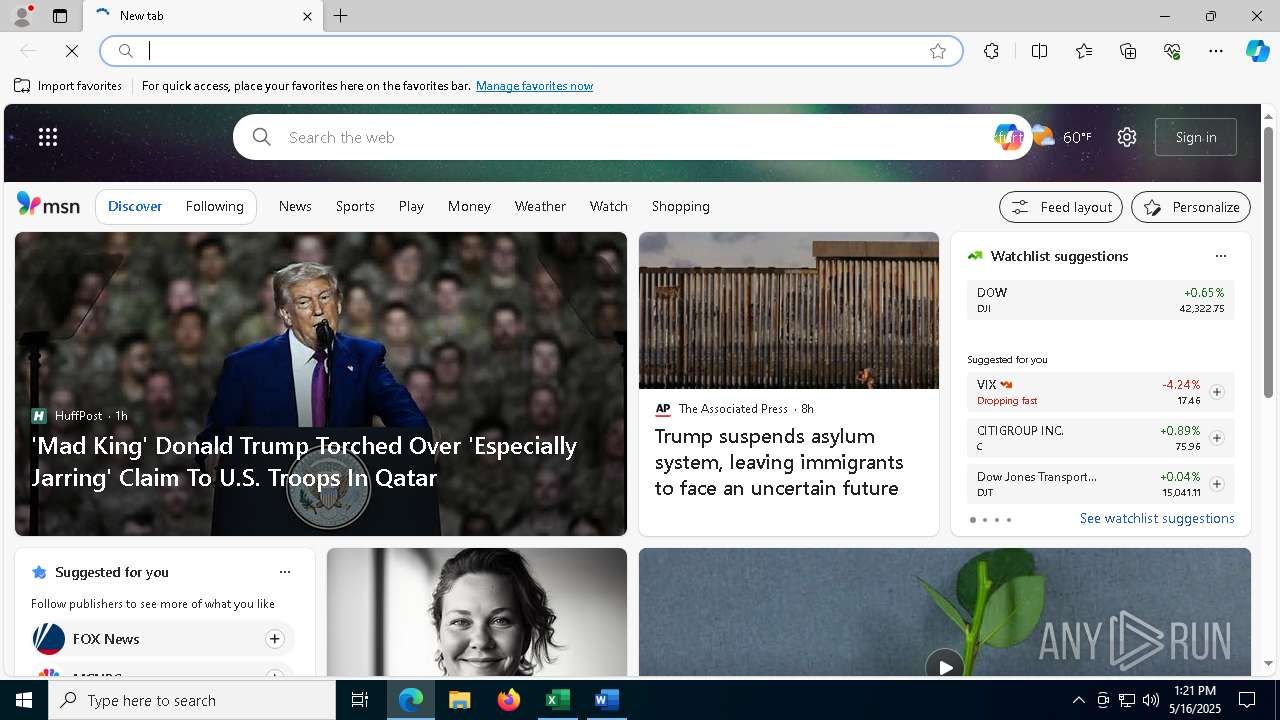The image size is (1280, 720).
Task: Add CITIGROUP INC. to watchlist
Action: coord(1216,438)
